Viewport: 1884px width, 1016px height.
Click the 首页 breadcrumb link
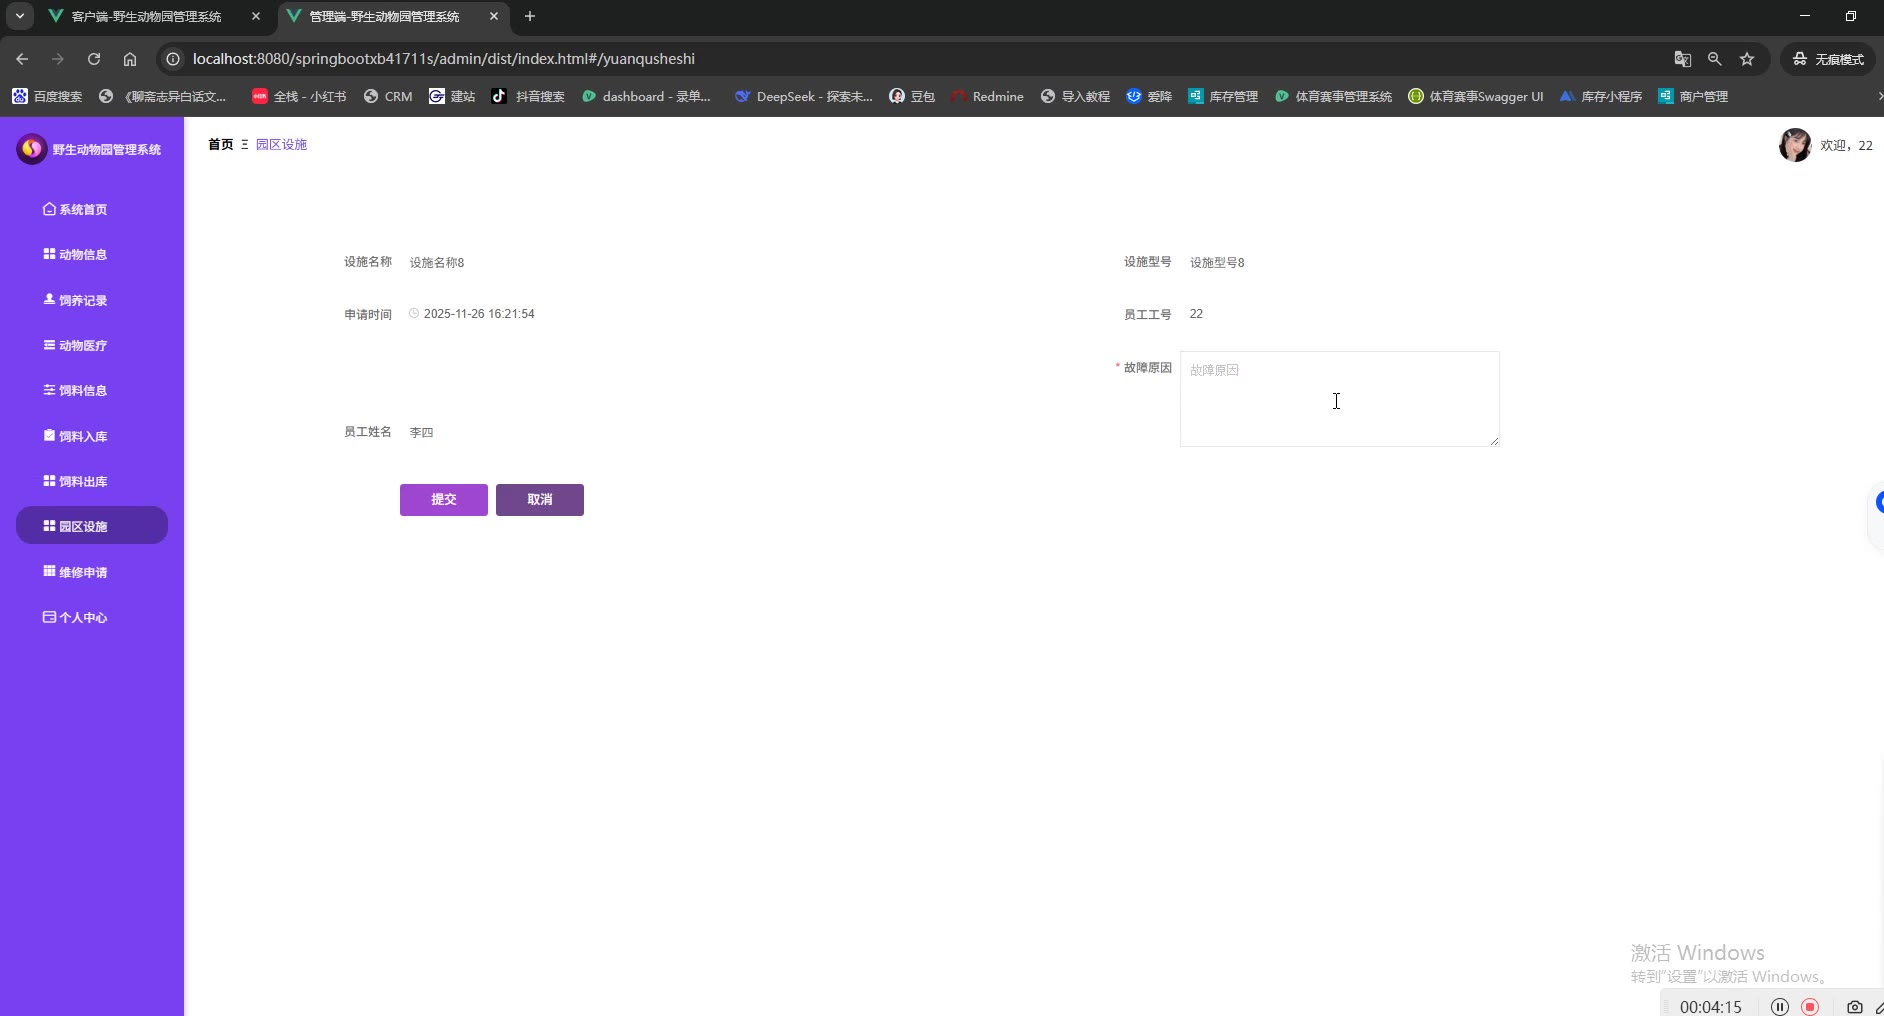221,145
